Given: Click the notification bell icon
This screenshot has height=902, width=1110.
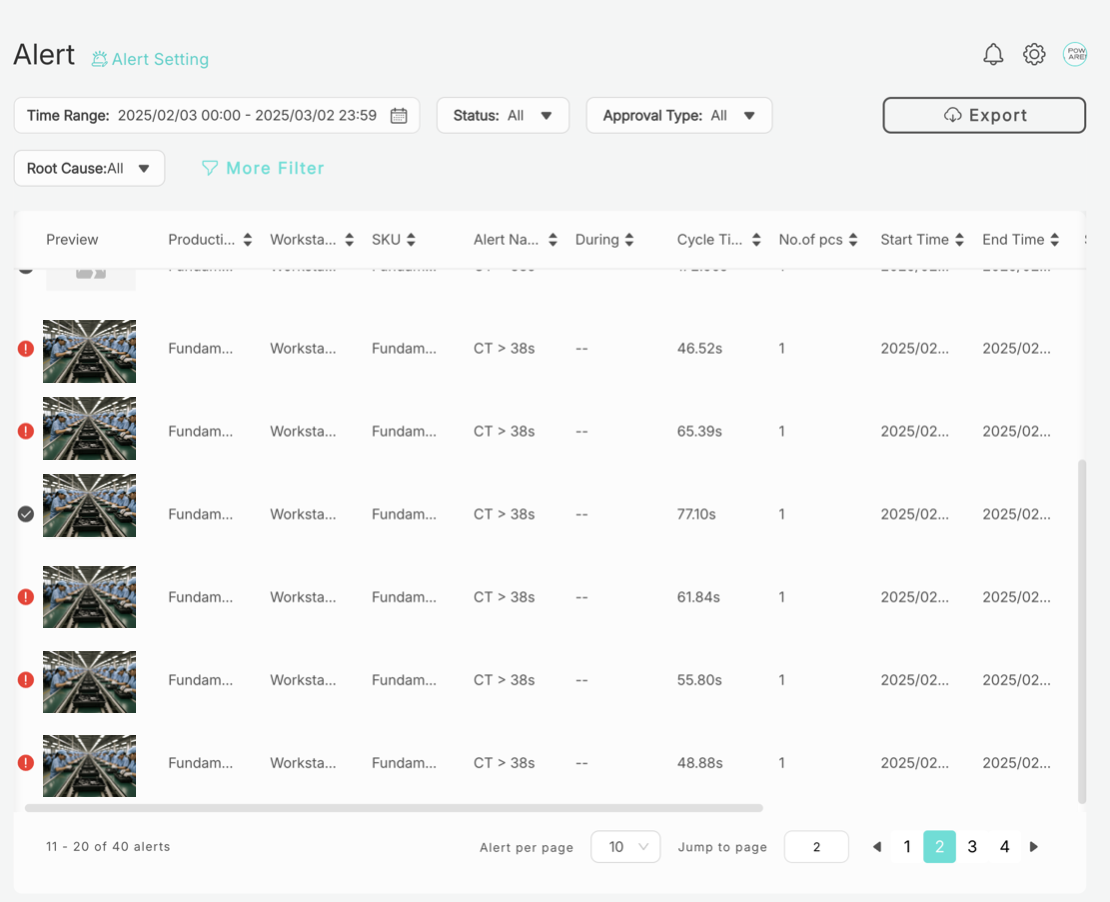Looking at the screenshot, I should click(993, 54).
